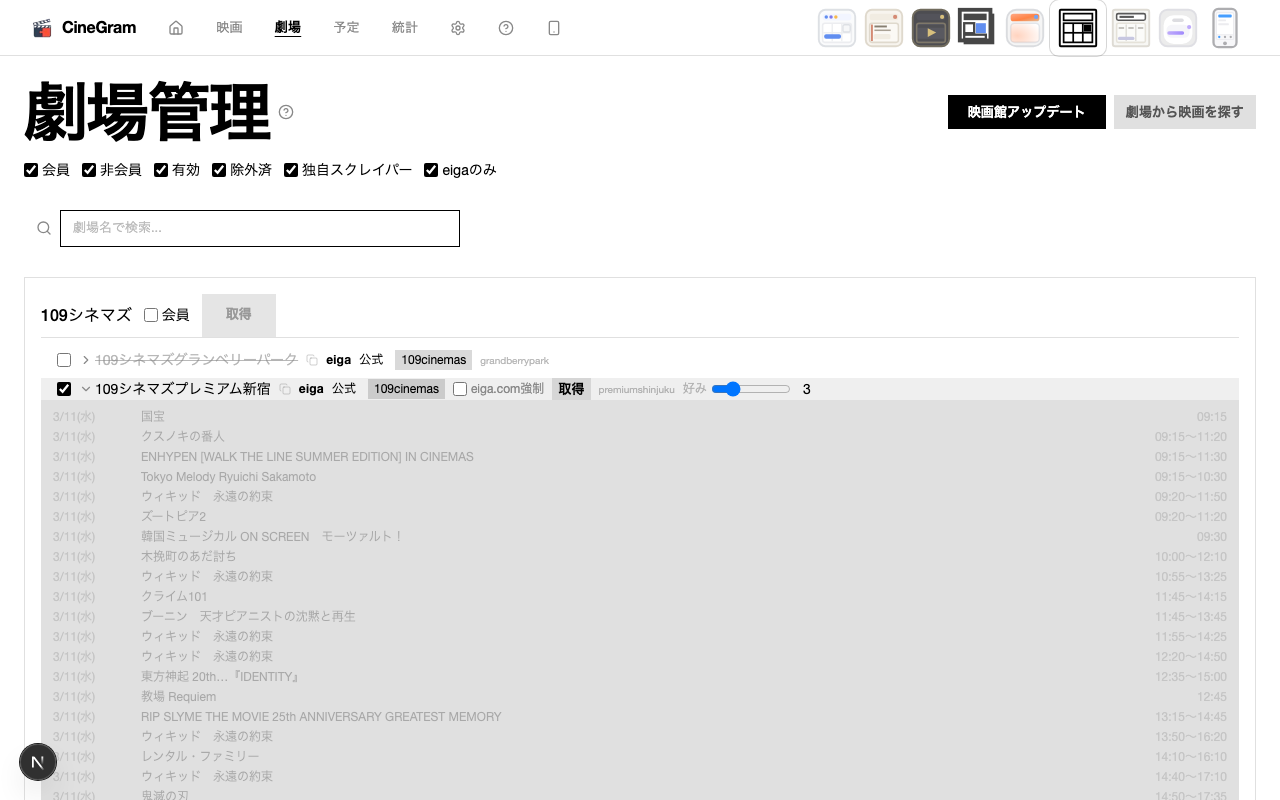This screenshot has height=800, width=1280.
Task: Open settings via the gear icon
Action: pos(458,28)
